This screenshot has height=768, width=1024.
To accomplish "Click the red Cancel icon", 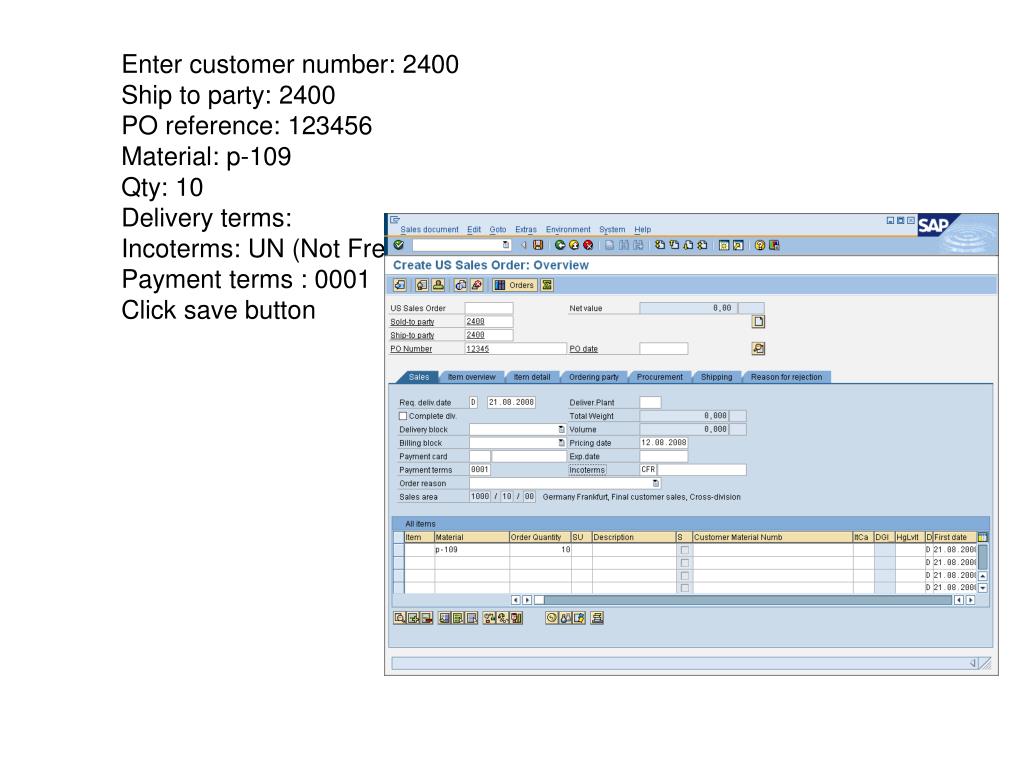I will tap(588, 245).
